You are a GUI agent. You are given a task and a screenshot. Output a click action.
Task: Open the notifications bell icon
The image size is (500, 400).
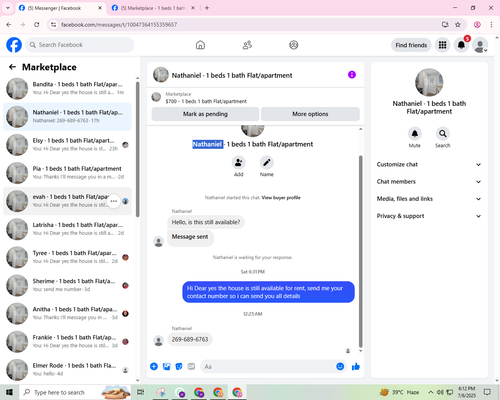click(x=461, y=45)
